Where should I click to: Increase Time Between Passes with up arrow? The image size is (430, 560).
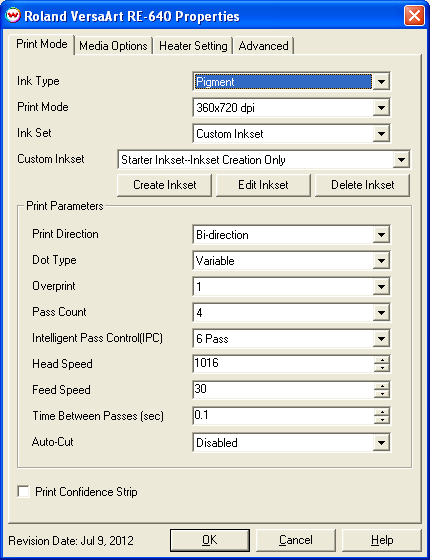(382, 412)
